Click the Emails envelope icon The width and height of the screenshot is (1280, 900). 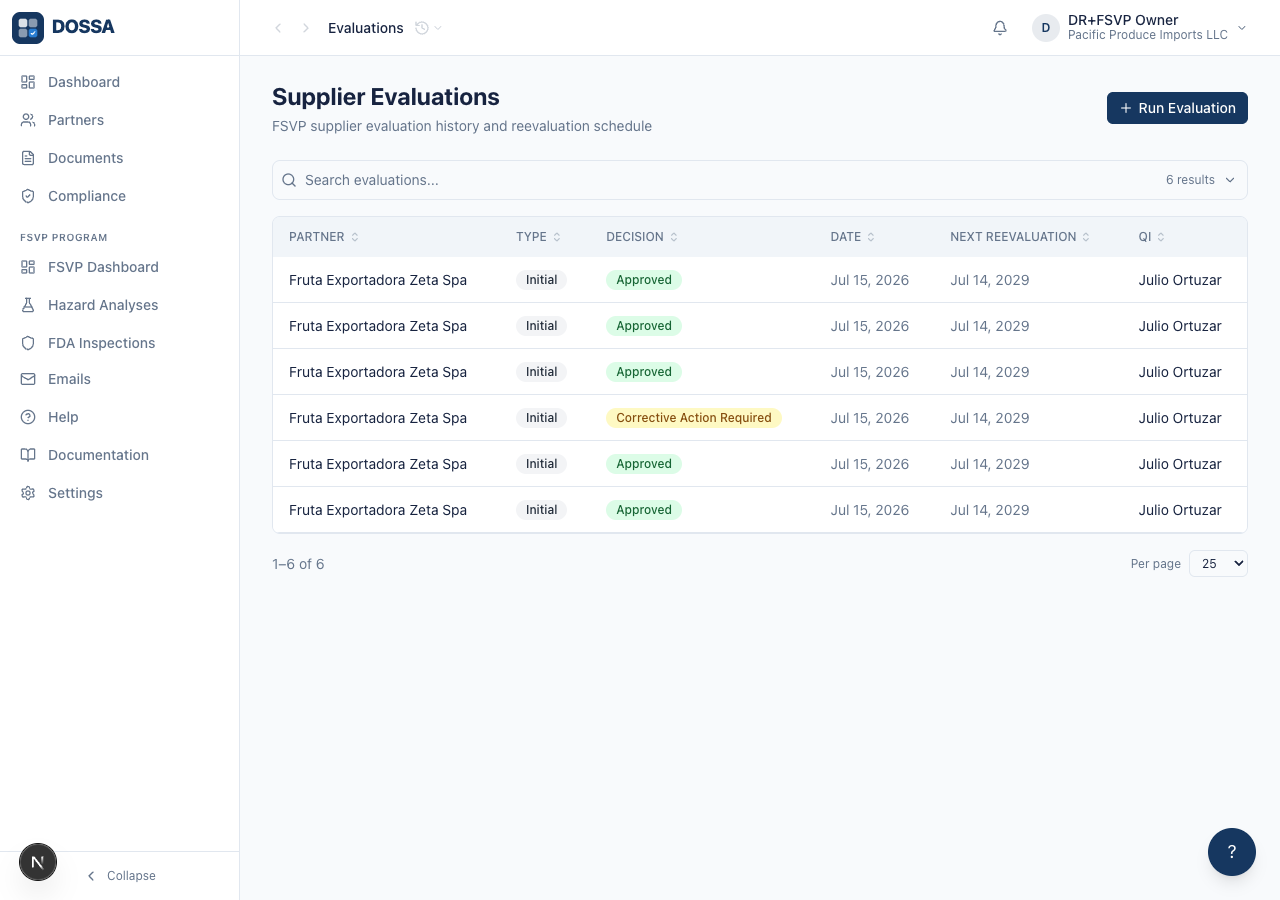[28, 379]
